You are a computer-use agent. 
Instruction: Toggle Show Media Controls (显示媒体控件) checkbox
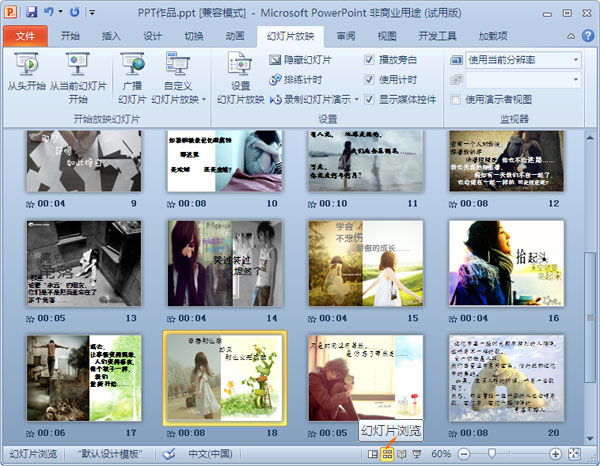point(369,99)
